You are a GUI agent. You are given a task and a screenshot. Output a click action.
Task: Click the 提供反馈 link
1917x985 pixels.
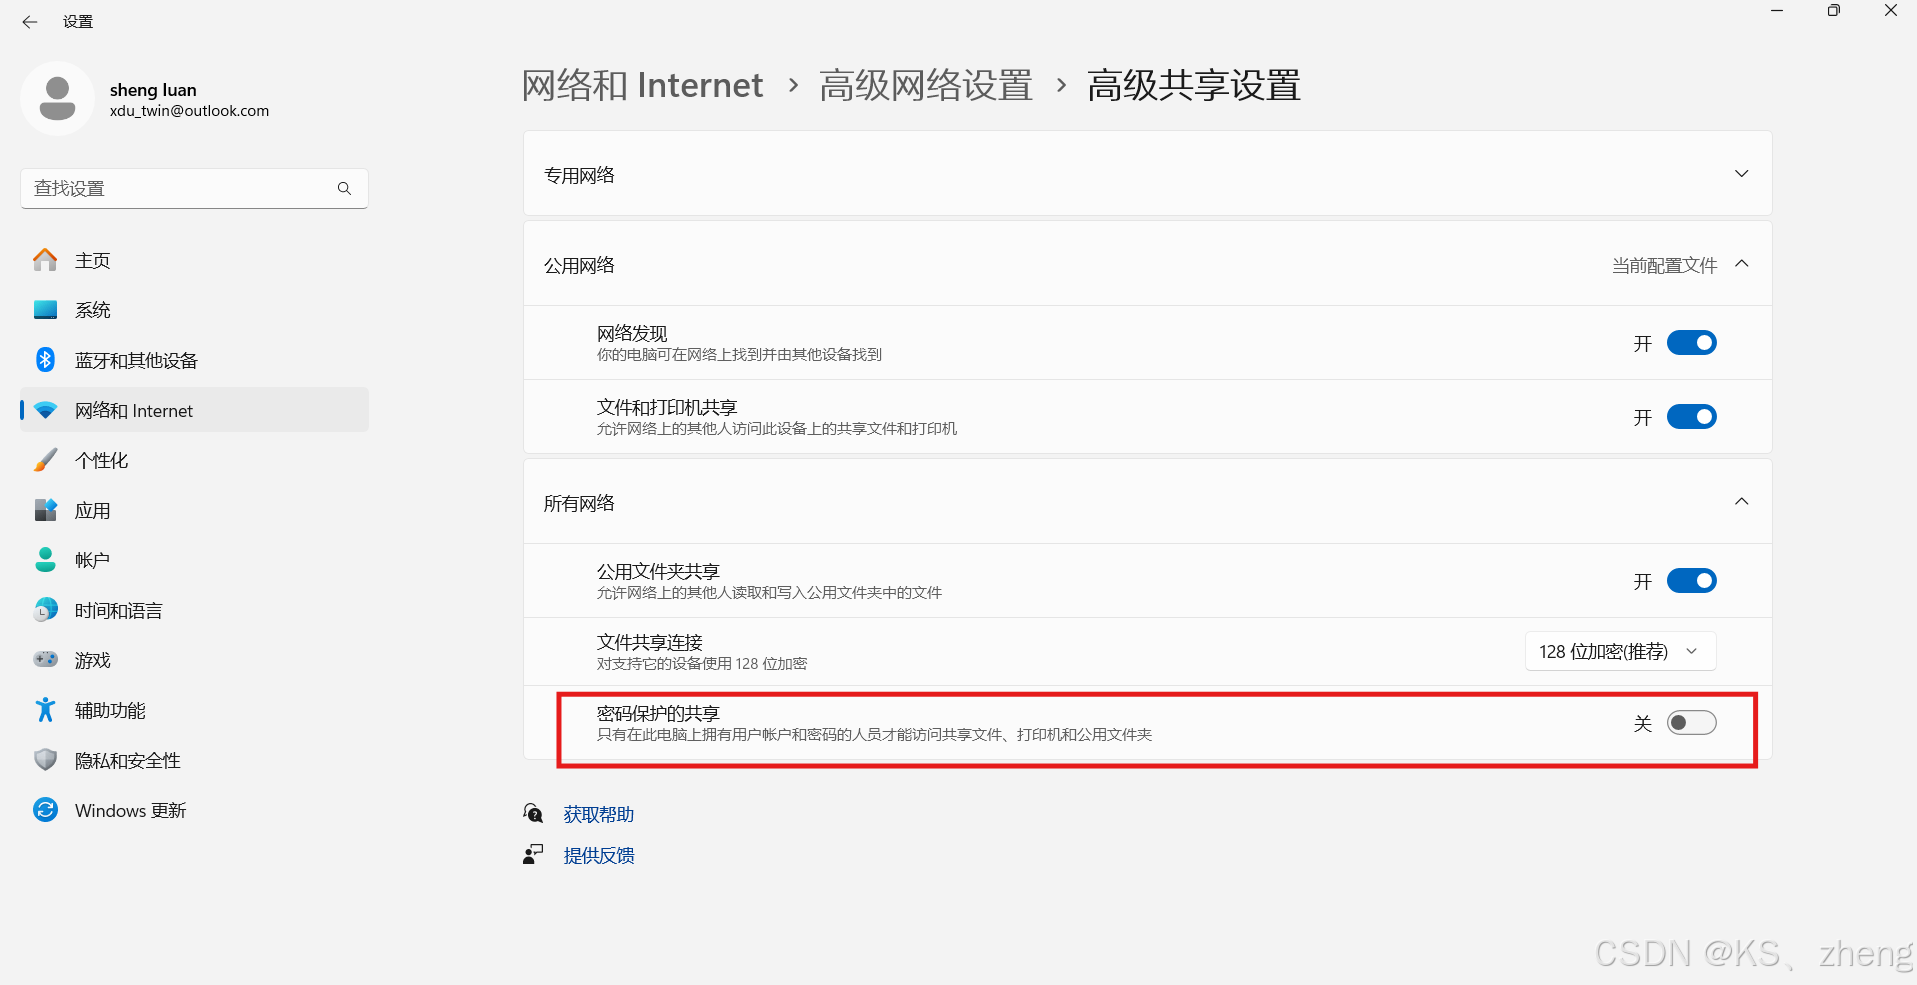click(599, 855)
